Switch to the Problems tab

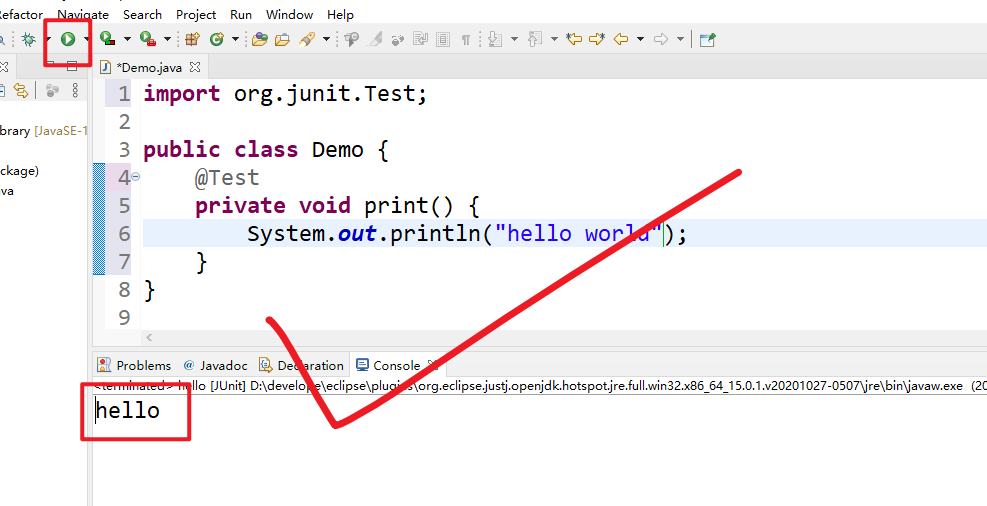click(x=134, y=366)
